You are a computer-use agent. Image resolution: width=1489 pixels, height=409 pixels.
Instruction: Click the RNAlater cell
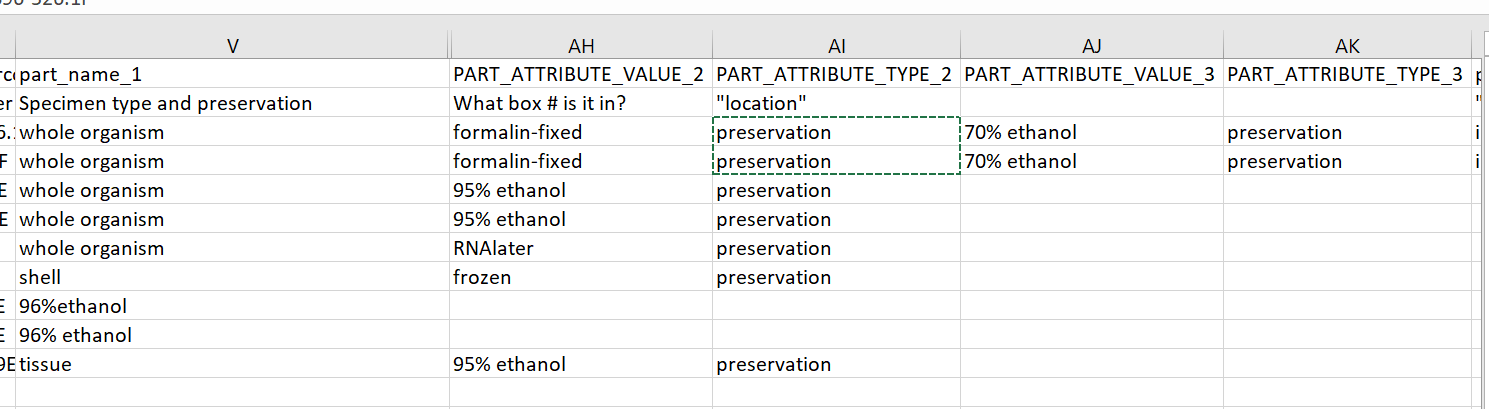click(x=581, y=248)
